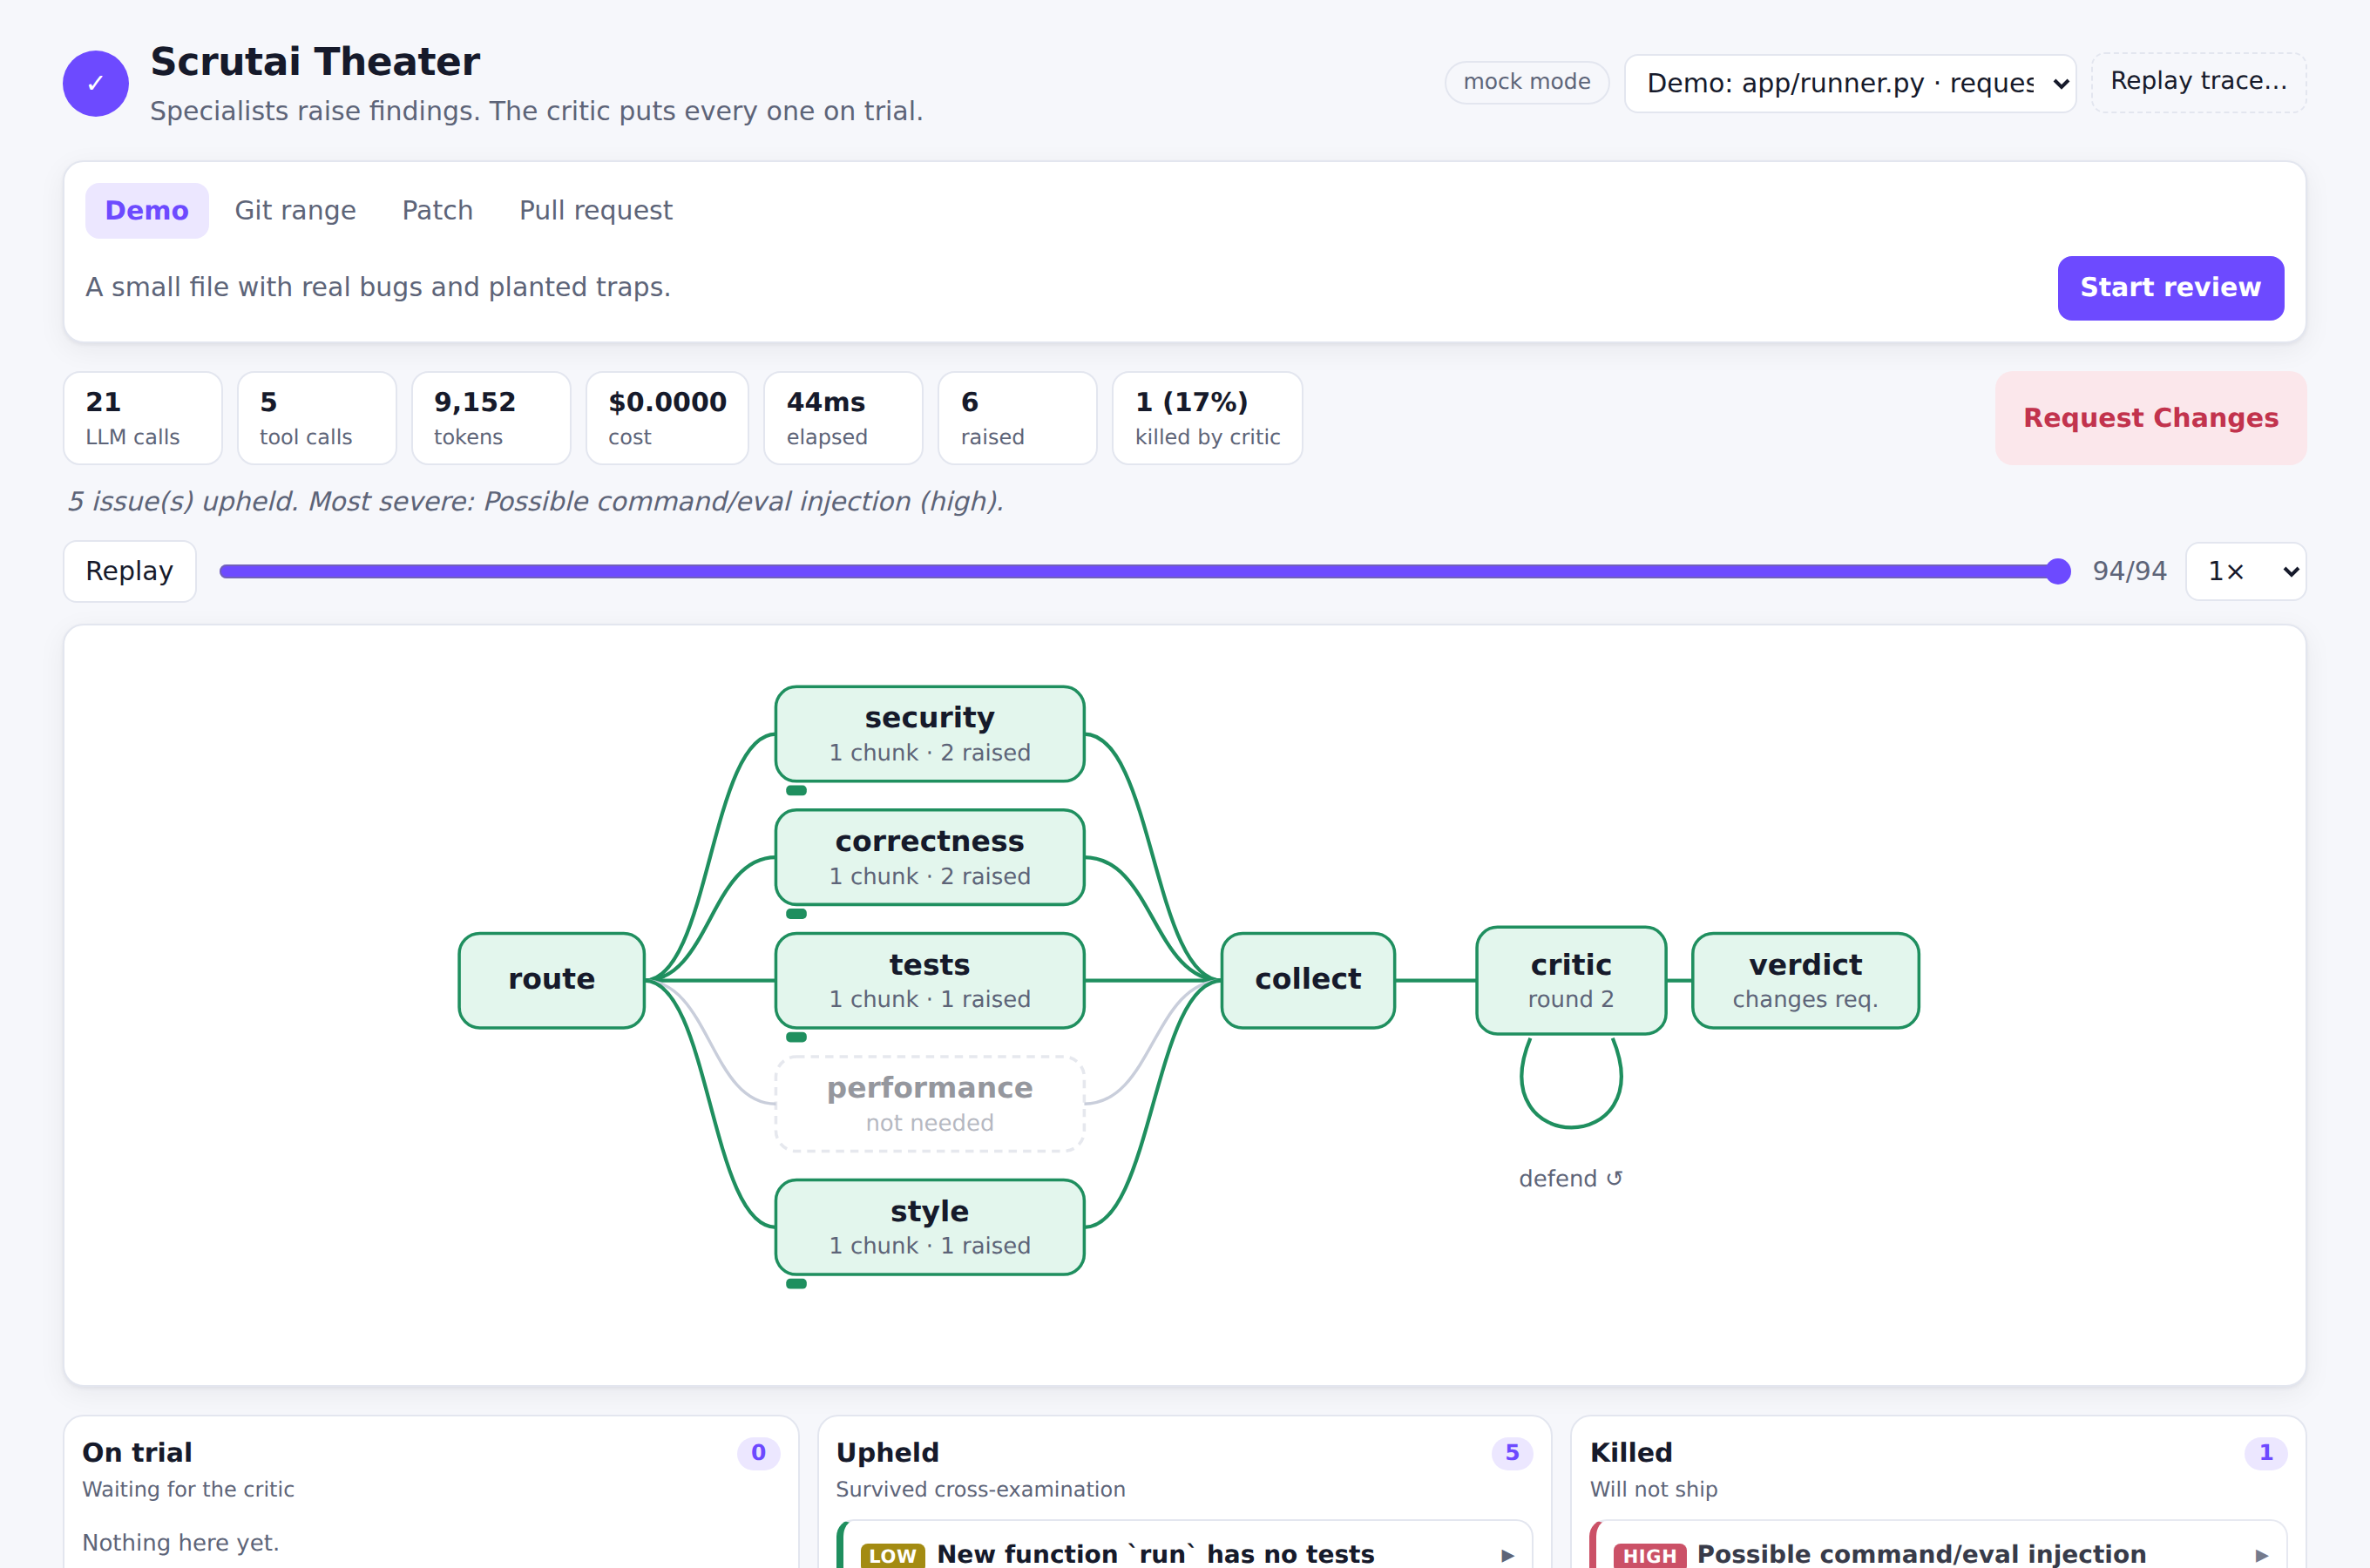Click the replay slider handle at 94/94
The height and width of the screenshot is (1568, 2370).
pyautogui.click(x=2058, y=571)
